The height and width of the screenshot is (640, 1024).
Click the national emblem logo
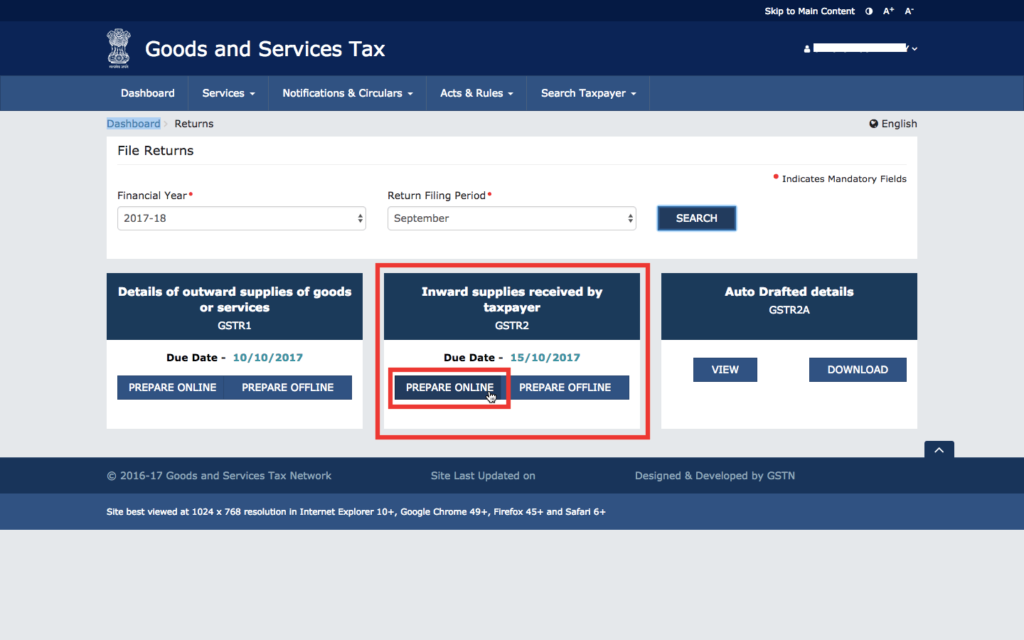pos(119,48)
